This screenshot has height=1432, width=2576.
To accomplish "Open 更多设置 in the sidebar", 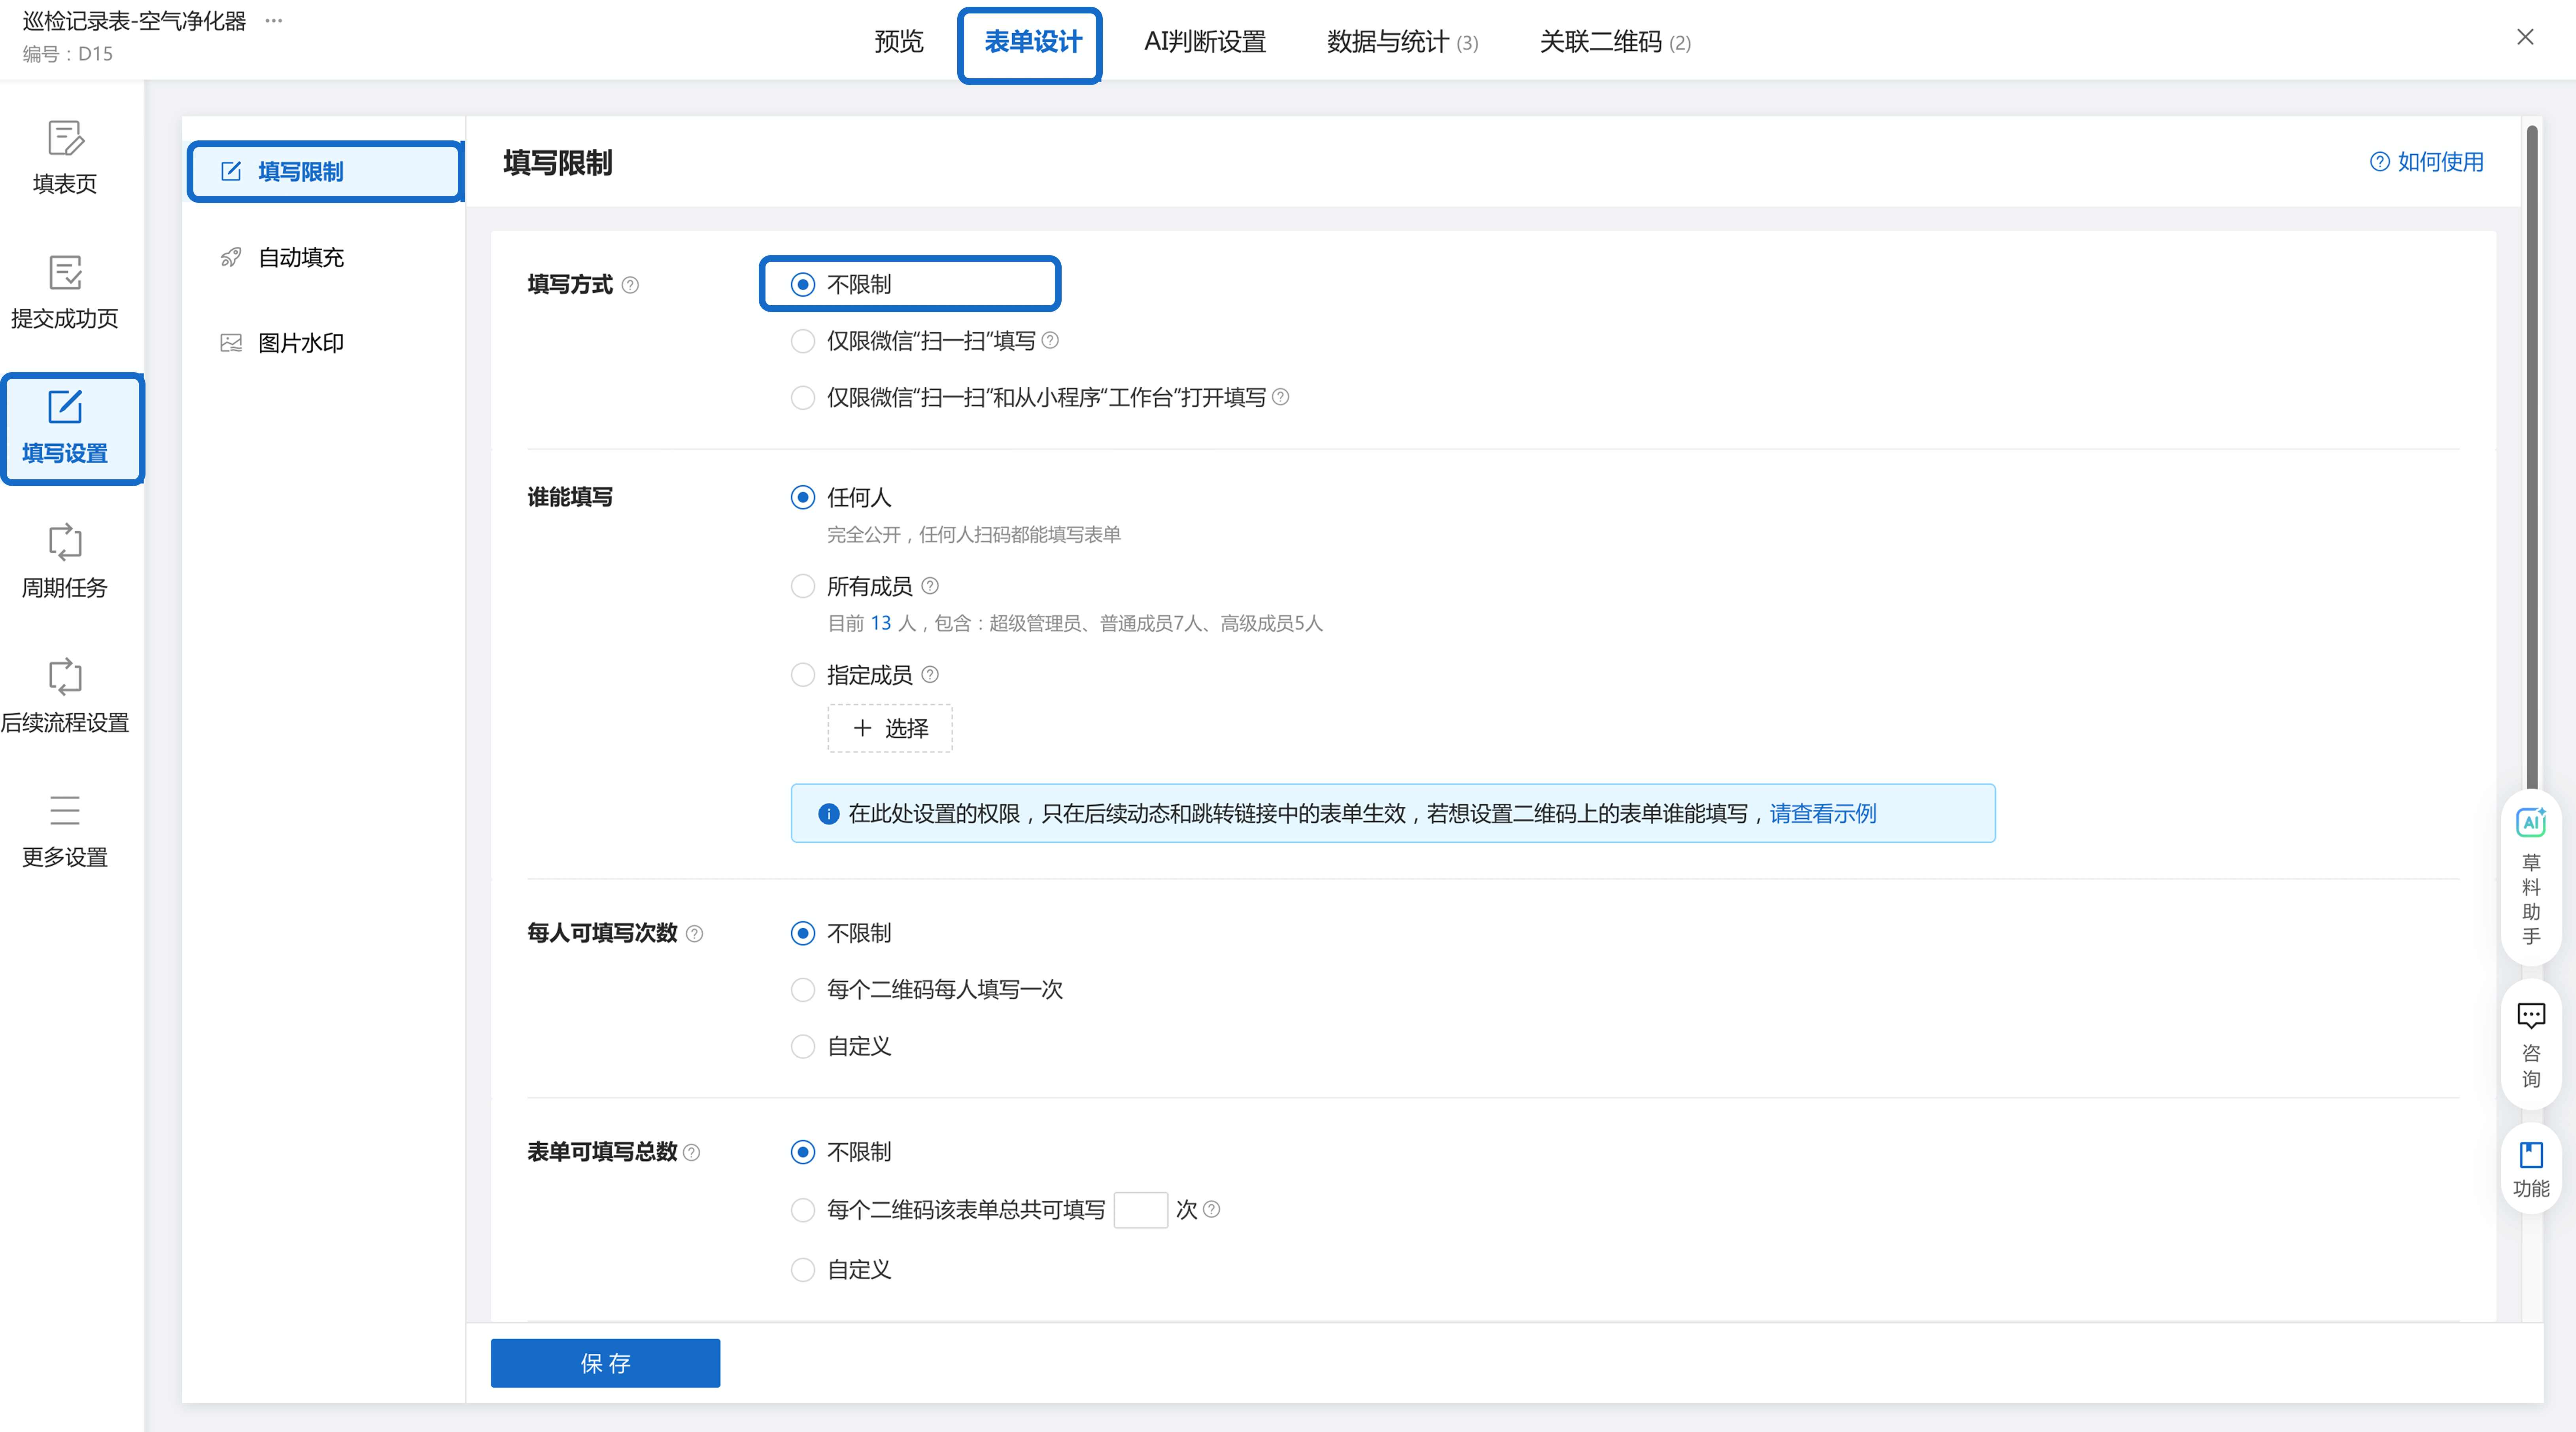I will click(x=65, y=830).
